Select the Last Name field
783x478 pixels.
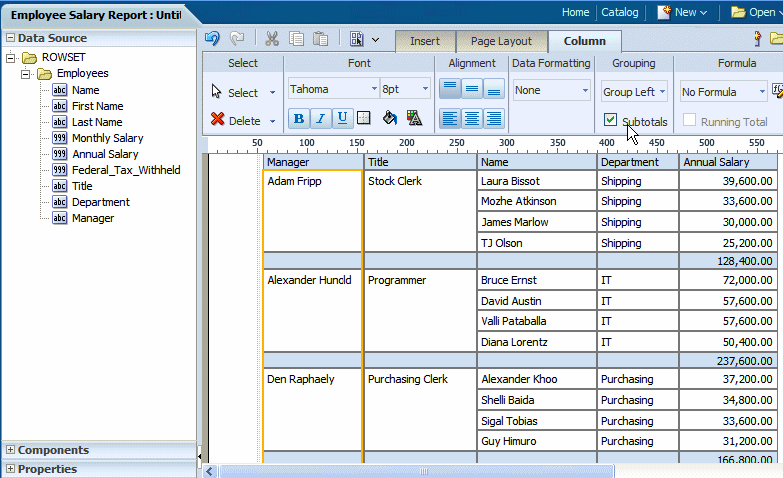pos(97,122)
